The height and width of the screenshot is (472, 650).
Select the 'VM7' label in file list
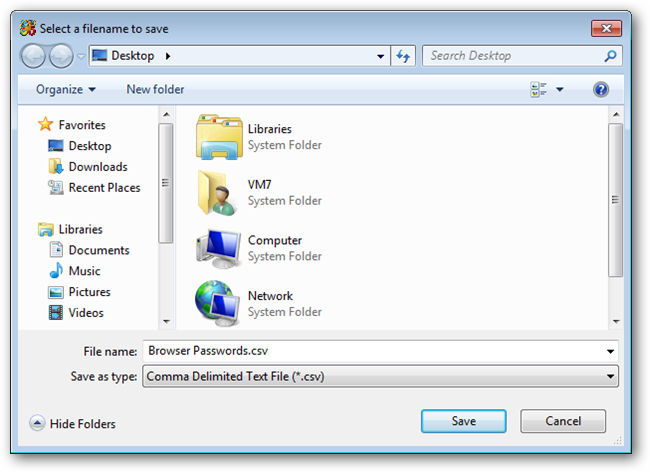[260, 185]
